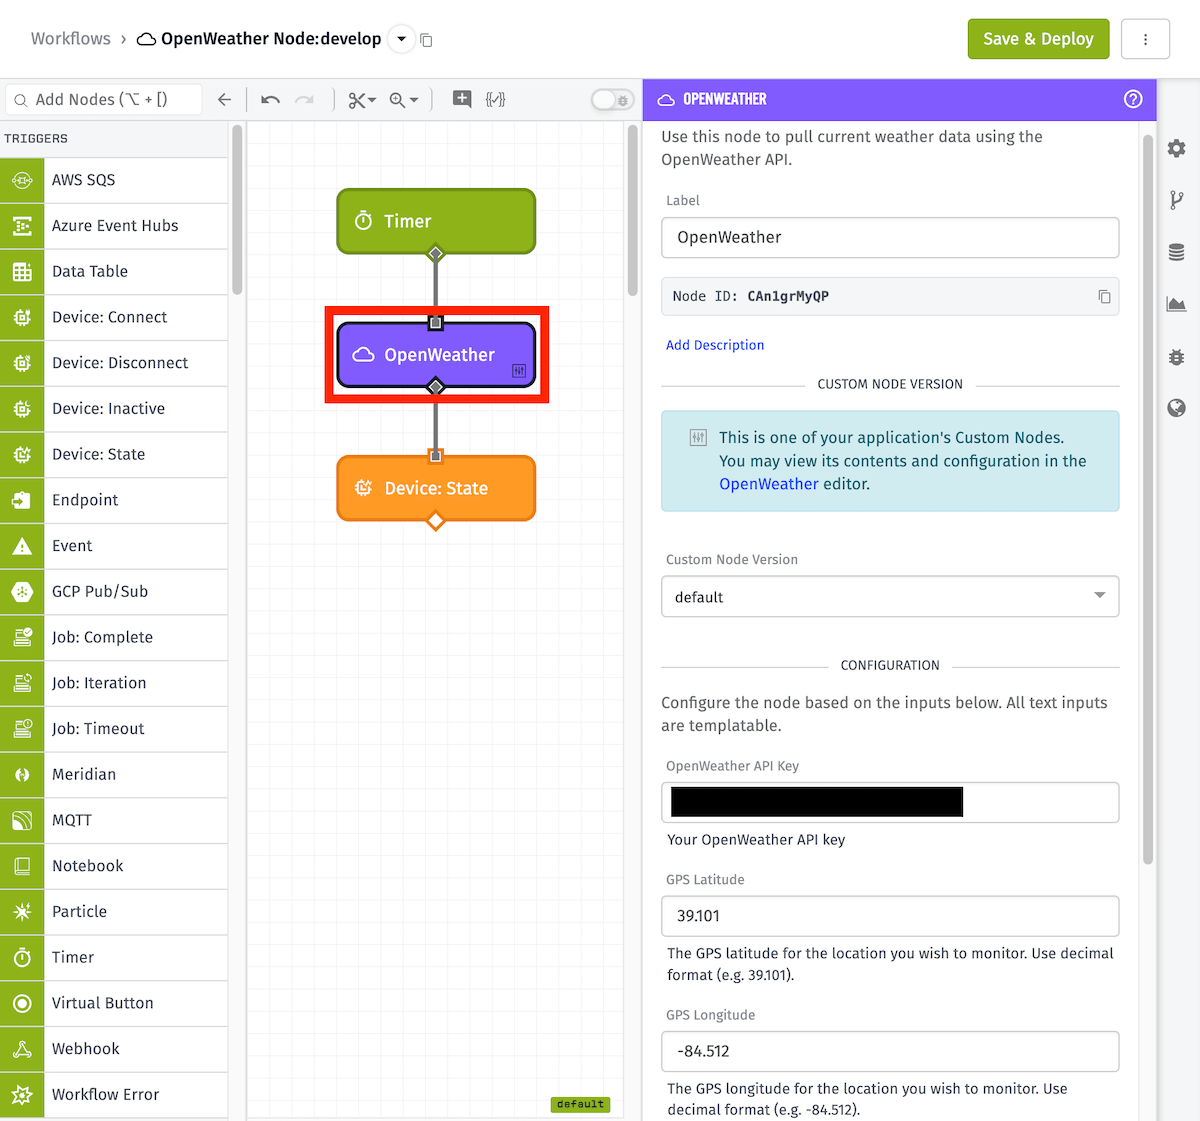
Task: Click the Job: Iteration trigger row
Action: (x=114, y=683)
